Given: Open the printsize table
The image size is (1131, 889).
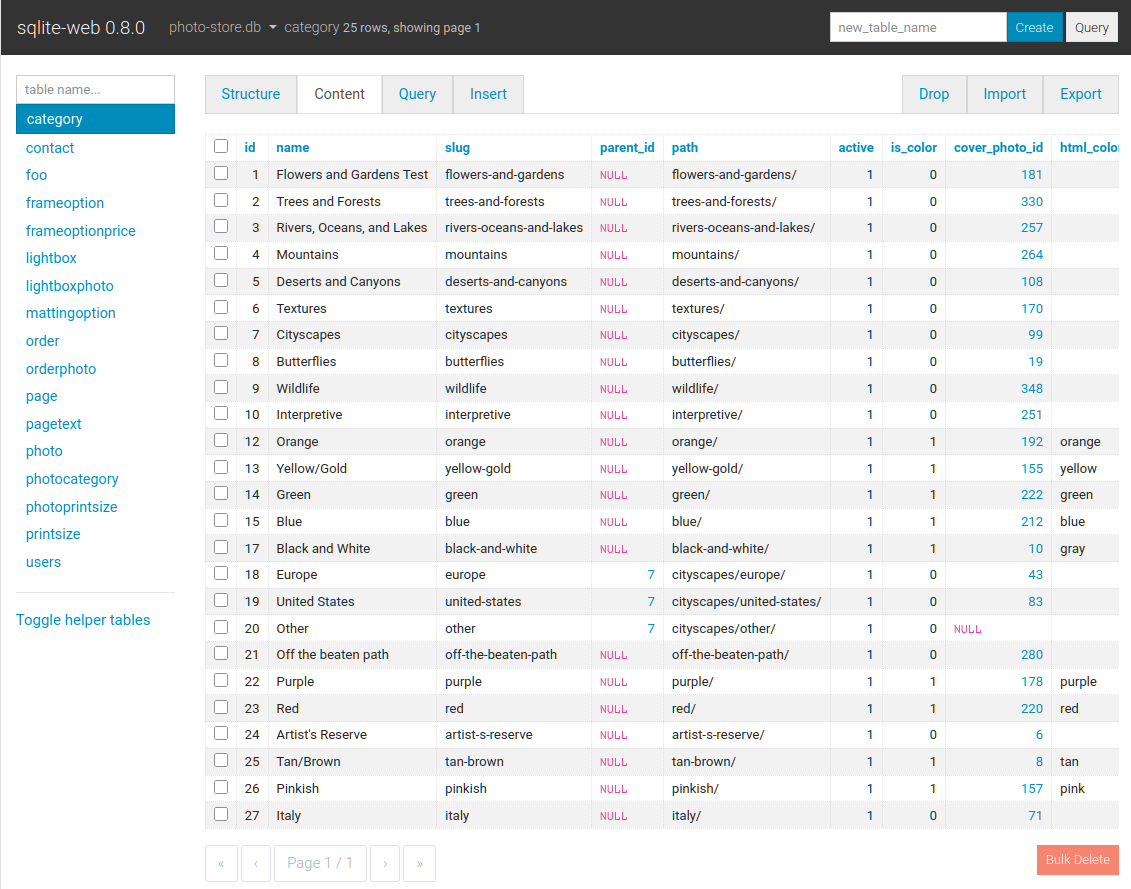Looking at the screenshot, I should click(53, 535).
